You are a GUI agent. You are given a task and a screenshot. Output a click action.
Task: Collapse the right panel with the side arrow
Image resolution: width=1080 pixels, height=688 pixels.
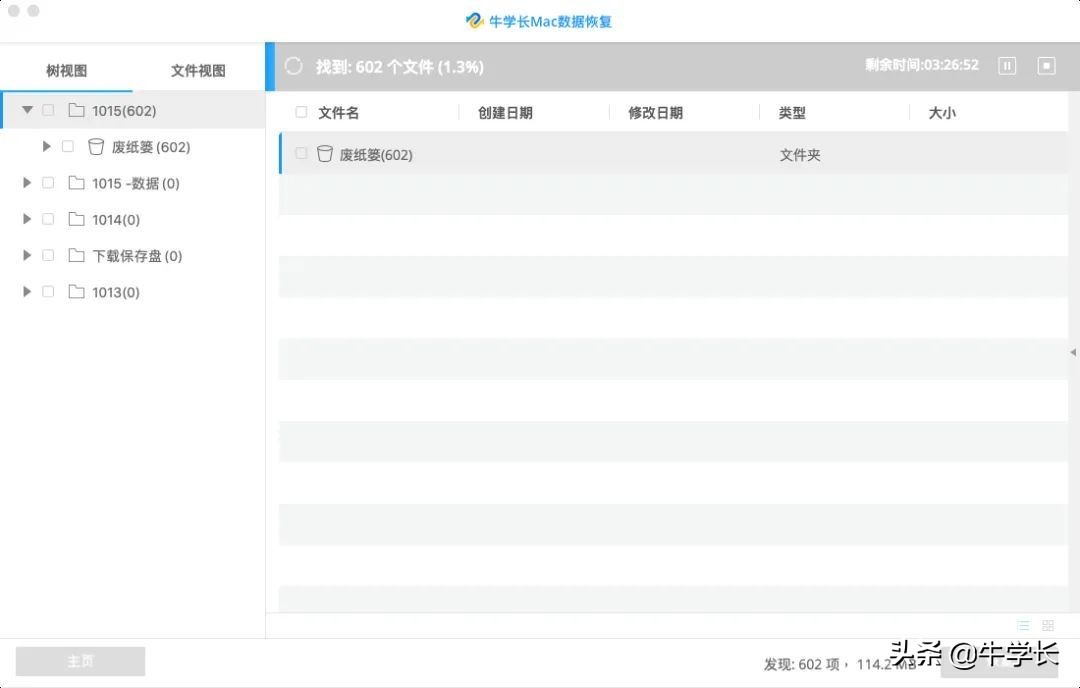pyautogui.click(x=1072, y=352)
